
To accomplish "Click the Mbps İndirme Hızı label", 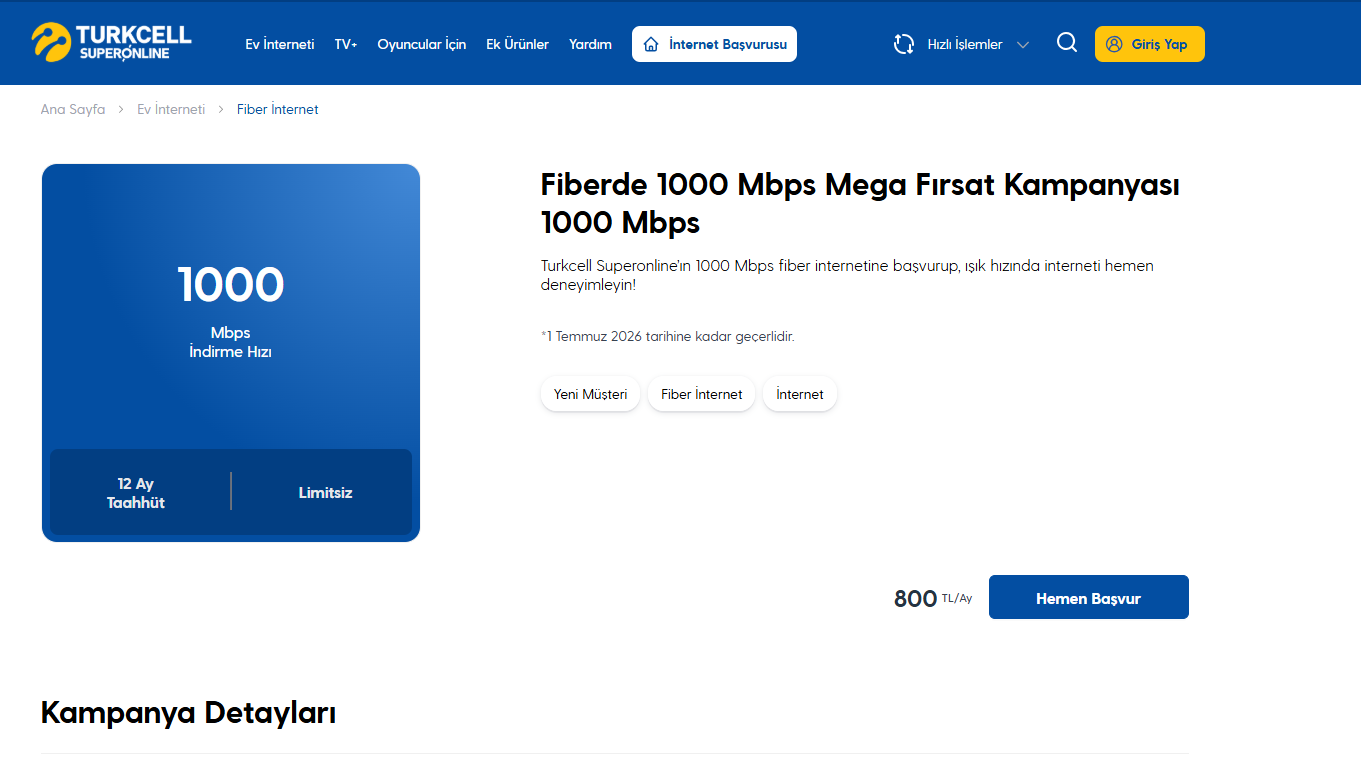I will tap(231, 342).
